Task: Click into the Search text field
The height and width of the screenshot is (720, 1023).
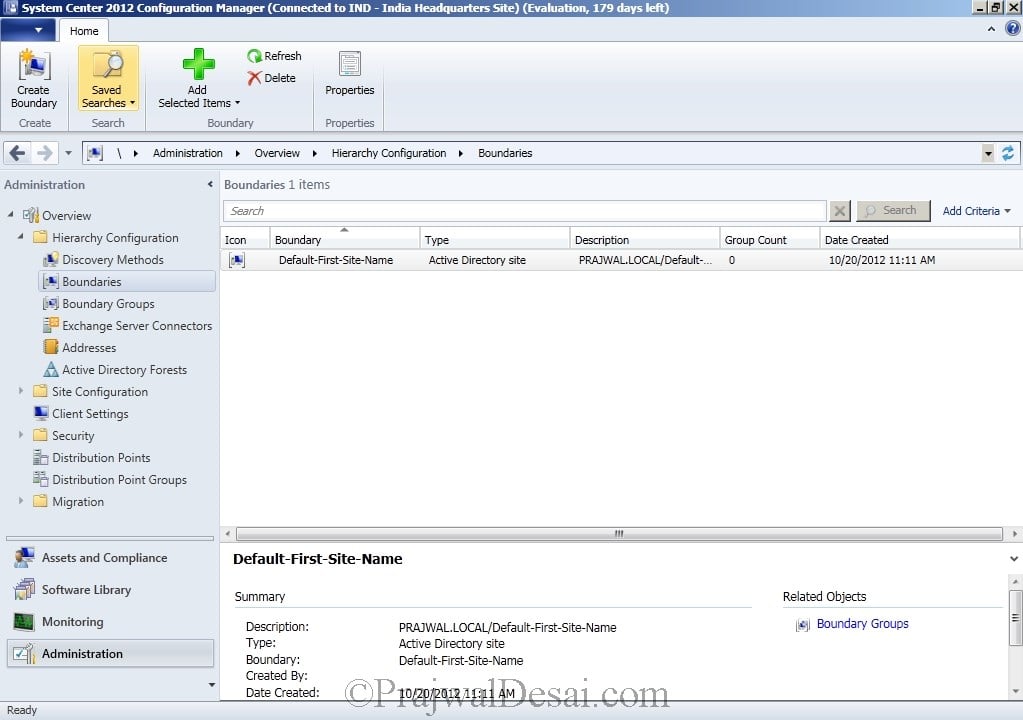Action: click(525, 211)
